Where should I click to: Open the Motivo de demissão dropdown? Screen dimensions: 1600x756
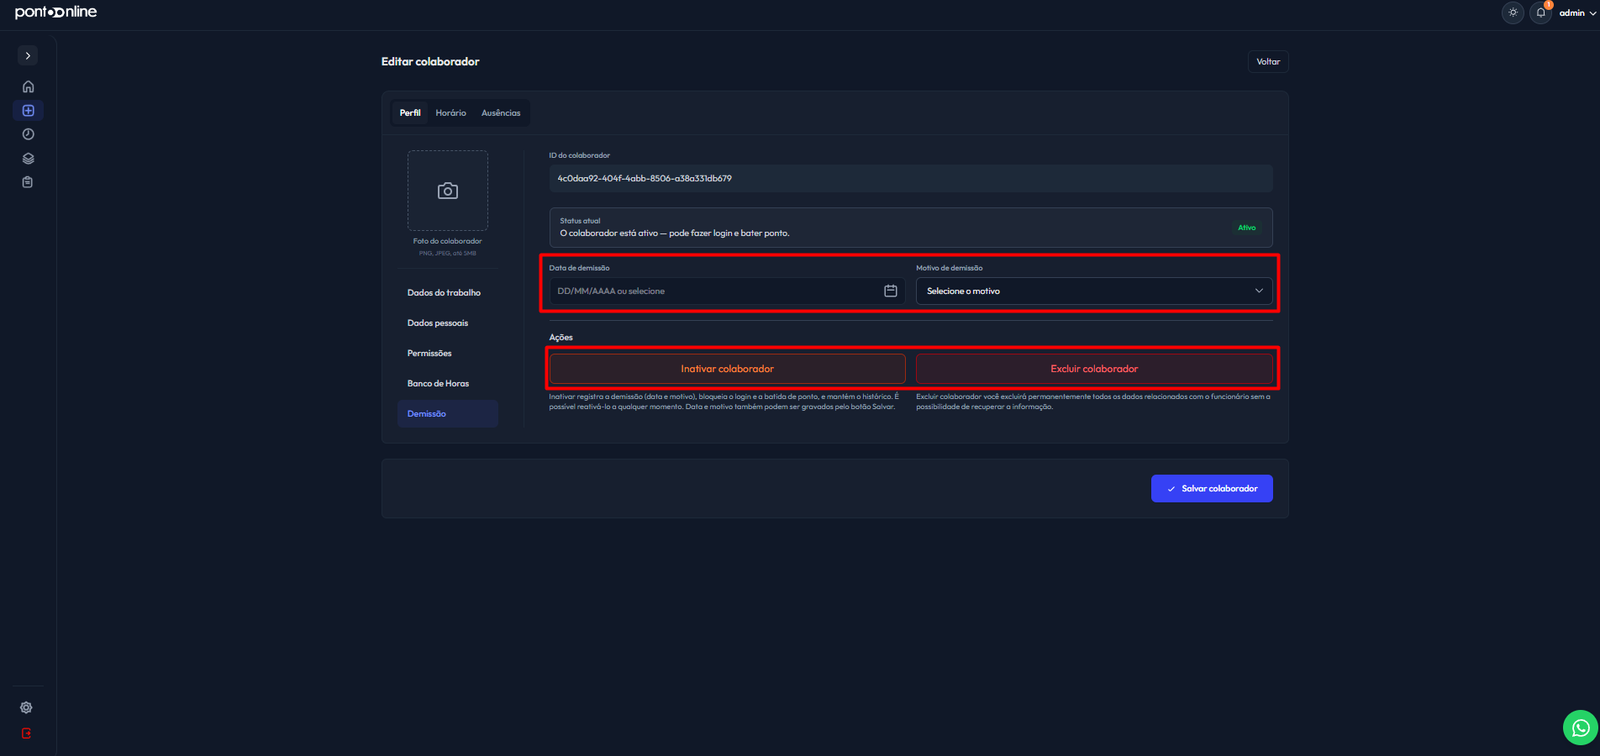1094,291
